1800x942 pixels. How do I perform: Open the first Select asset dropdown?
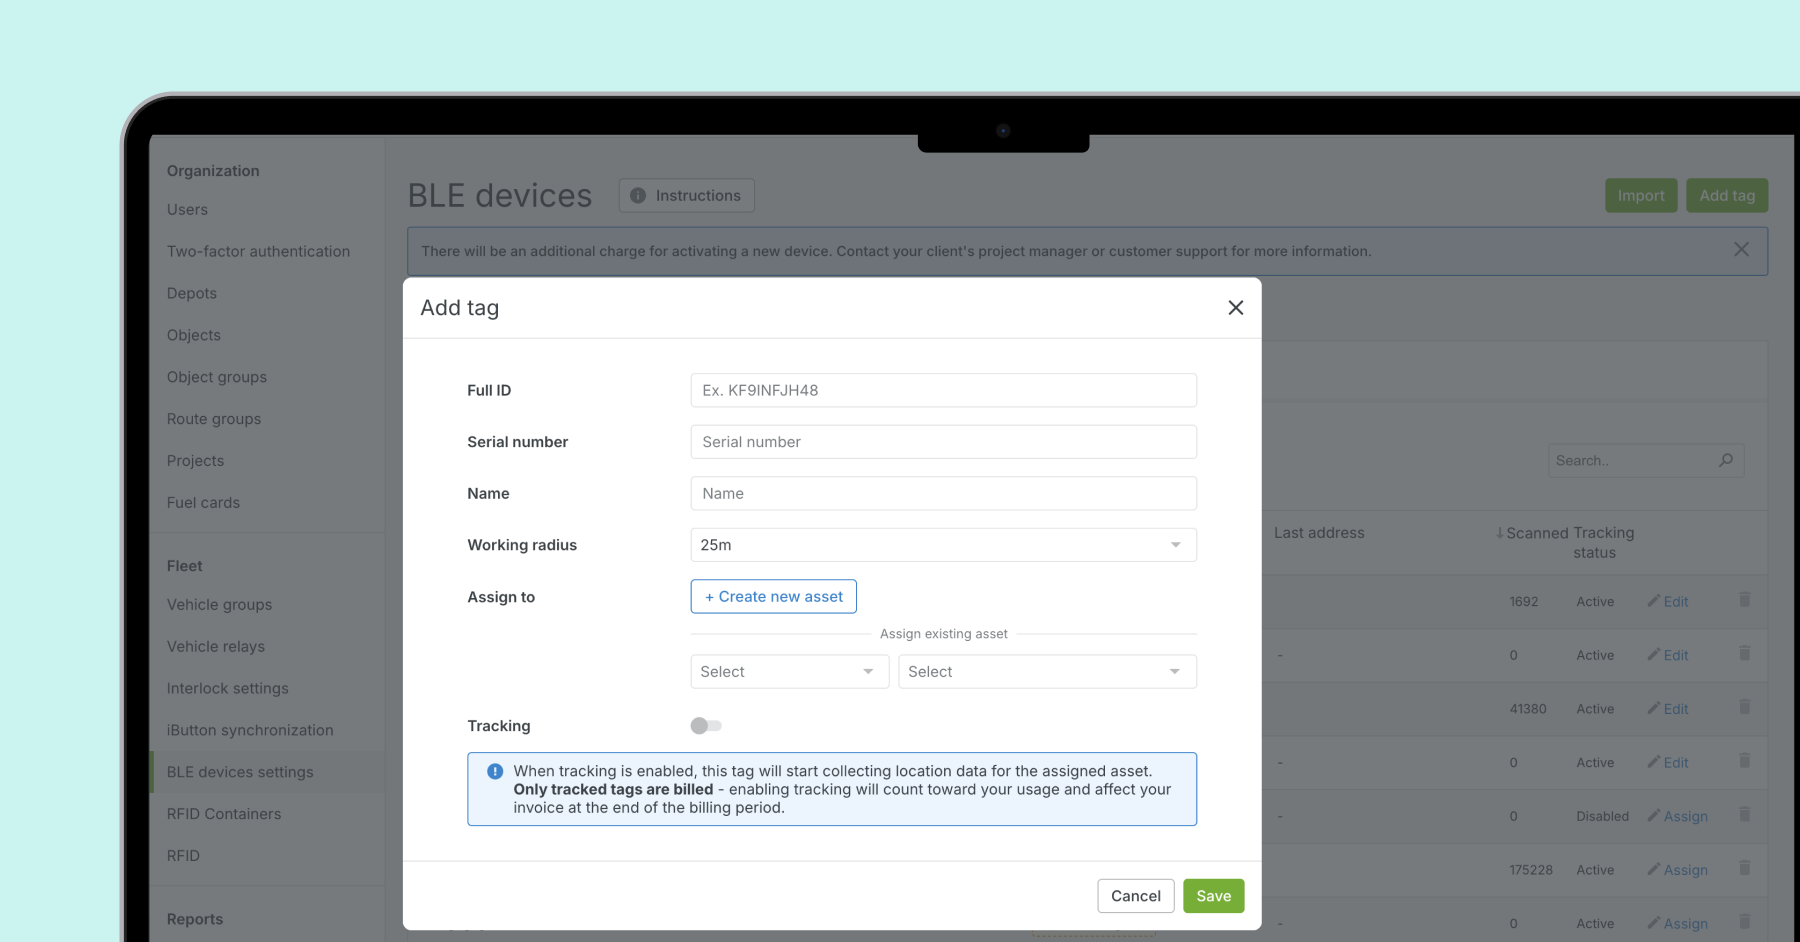click(789, 672)
